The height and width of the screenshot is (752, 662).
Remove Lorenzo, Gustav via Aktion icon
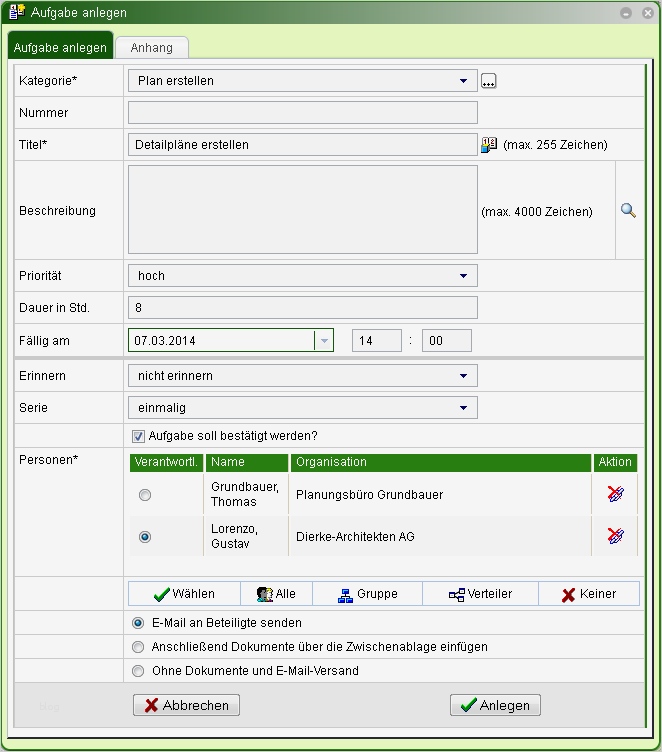(x=615, y=536)
